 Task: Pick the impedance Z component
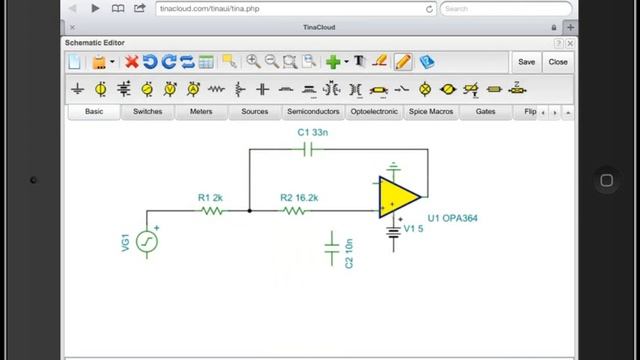pos(517,88)
